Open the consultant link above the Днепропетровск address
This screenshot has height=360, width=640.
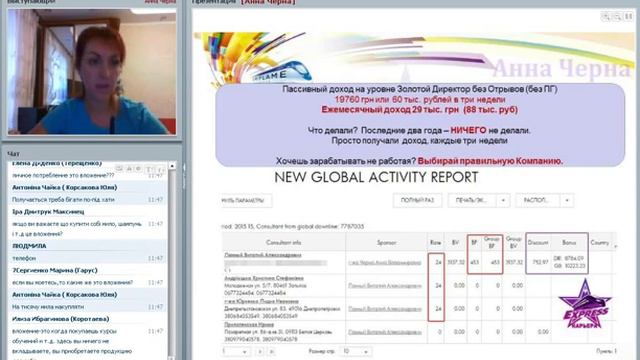[x=261, y=301]
